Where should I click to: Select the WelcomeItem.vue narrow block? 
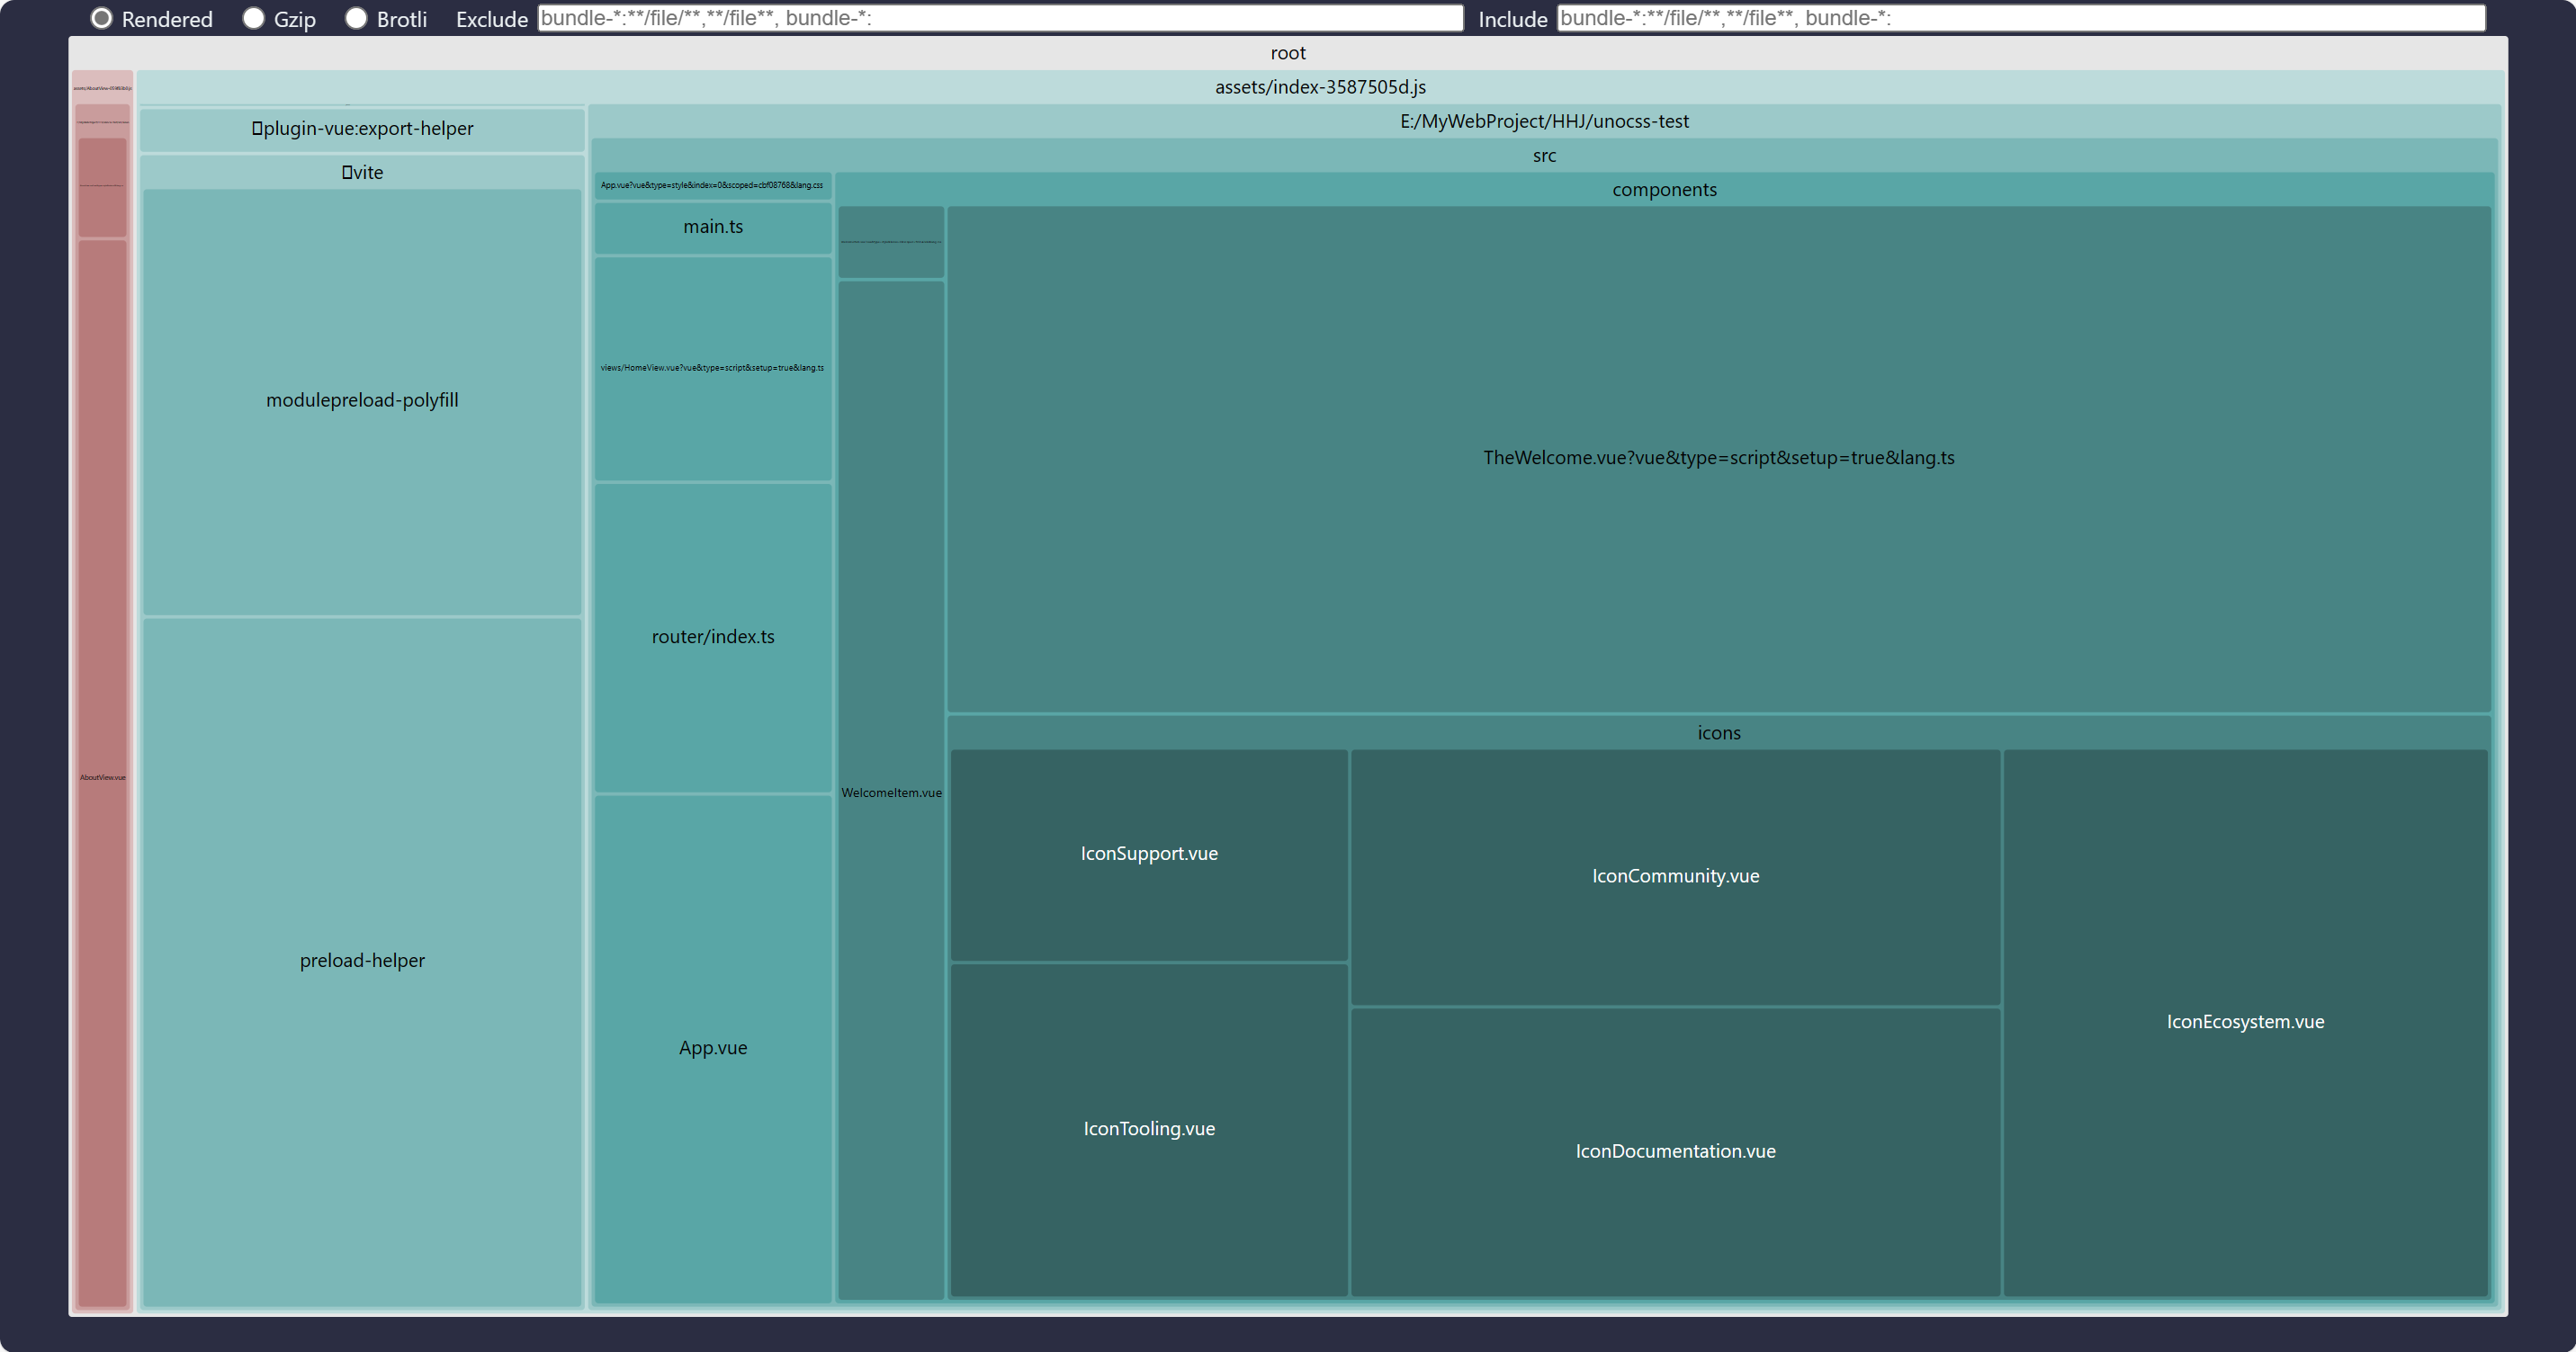pos(891,792)
